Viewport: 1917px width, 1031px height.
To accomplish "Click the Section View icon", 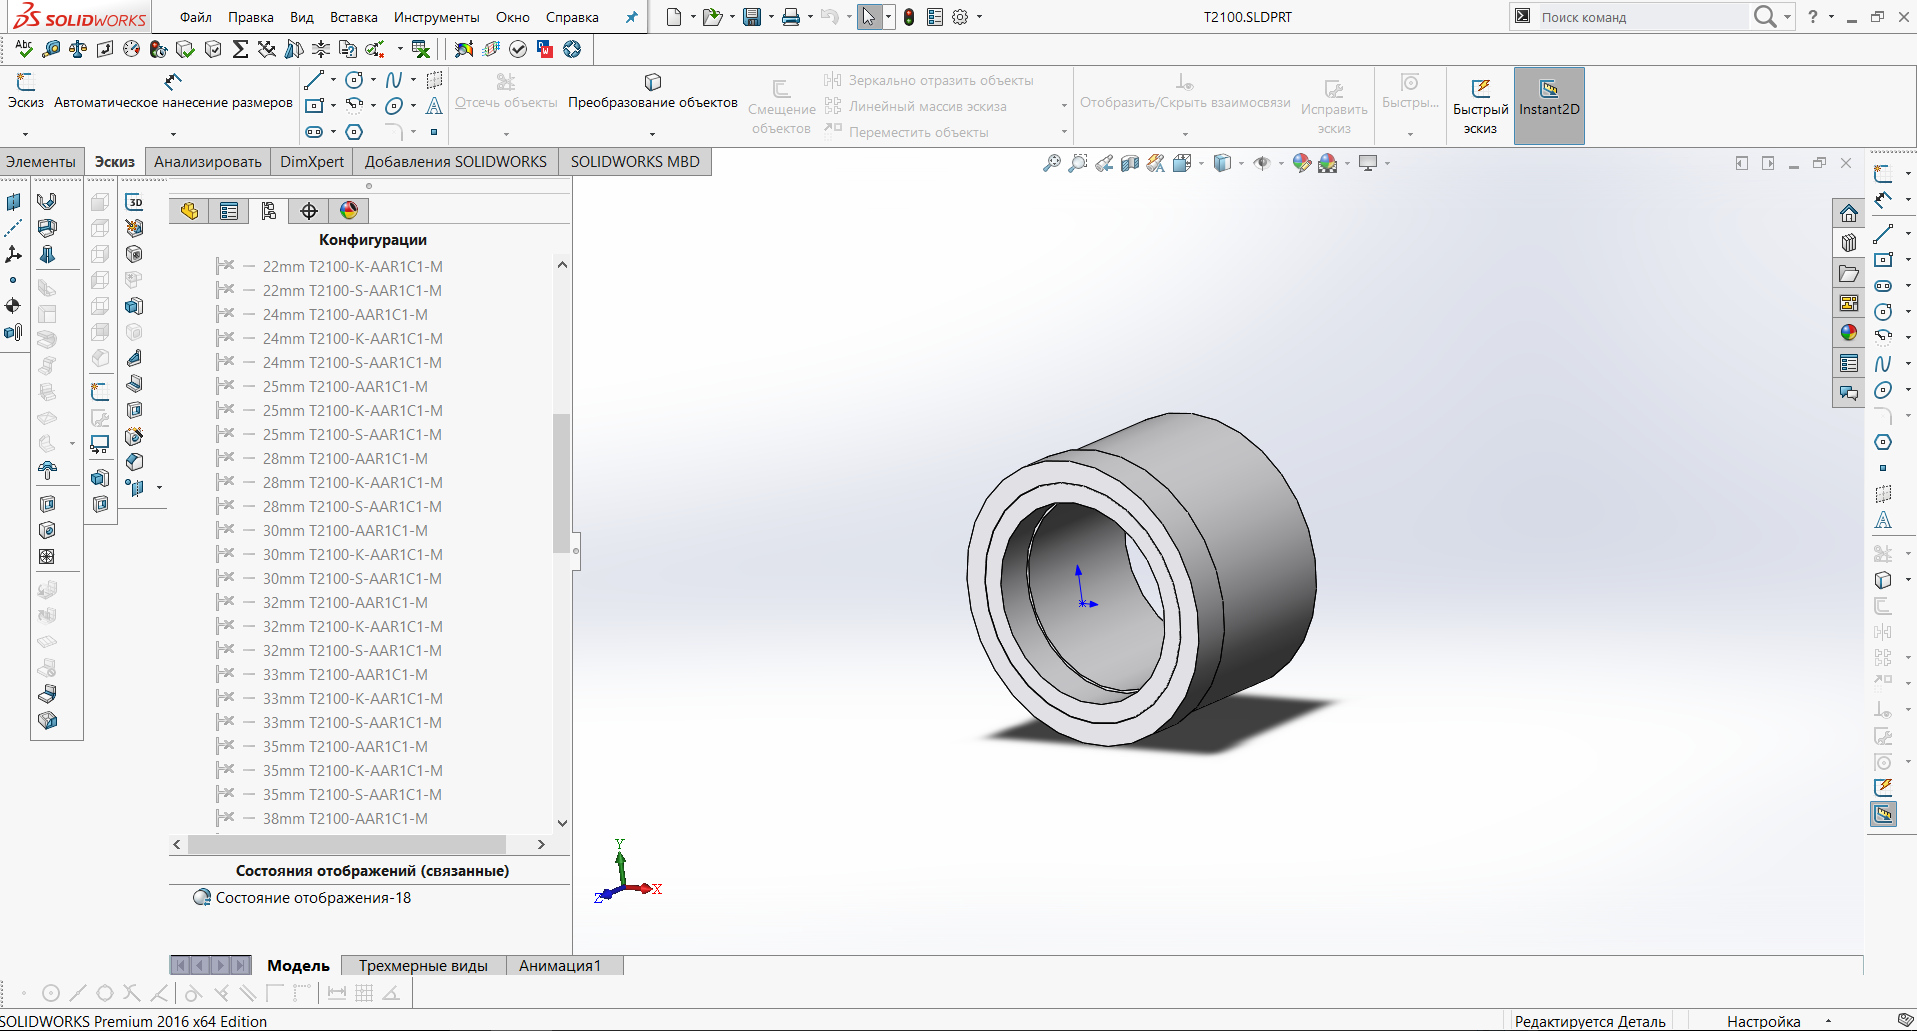I will pyautogui.click(x=1130, y=163).
